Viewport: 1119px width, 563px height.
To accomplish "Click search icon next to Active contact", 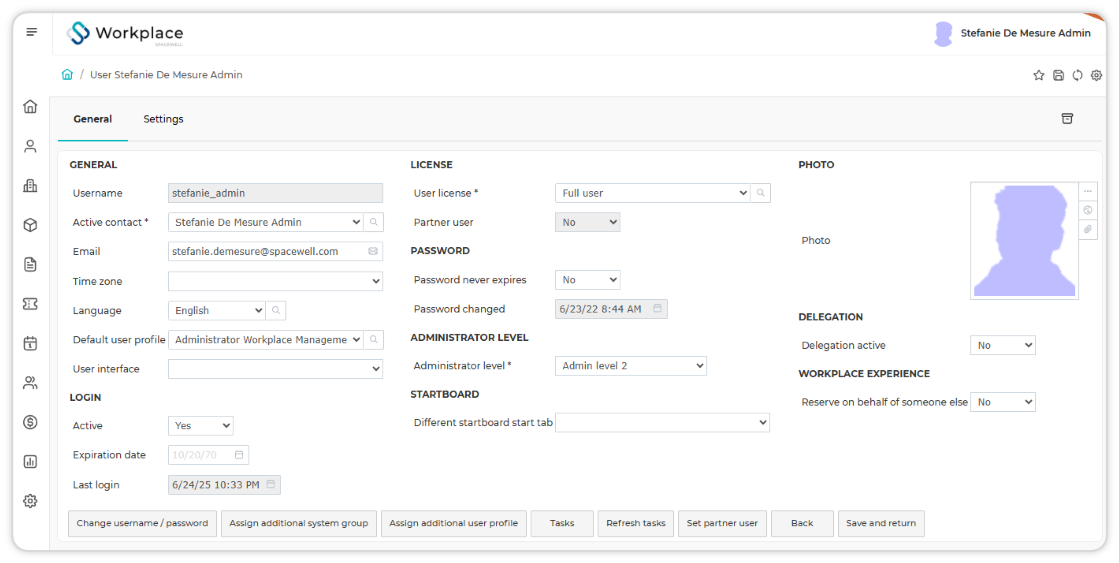I will [x=374, y=222].
